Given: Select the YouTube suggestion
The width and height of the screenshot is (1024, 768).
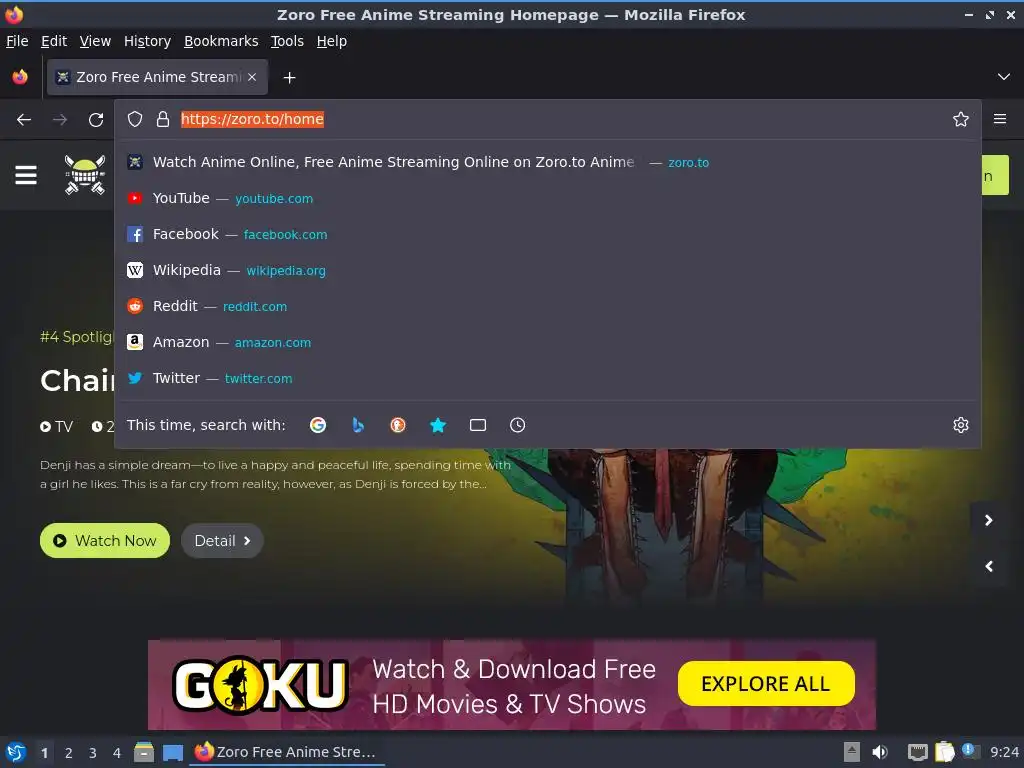Looking at the screenshot, I should [547, 198].
